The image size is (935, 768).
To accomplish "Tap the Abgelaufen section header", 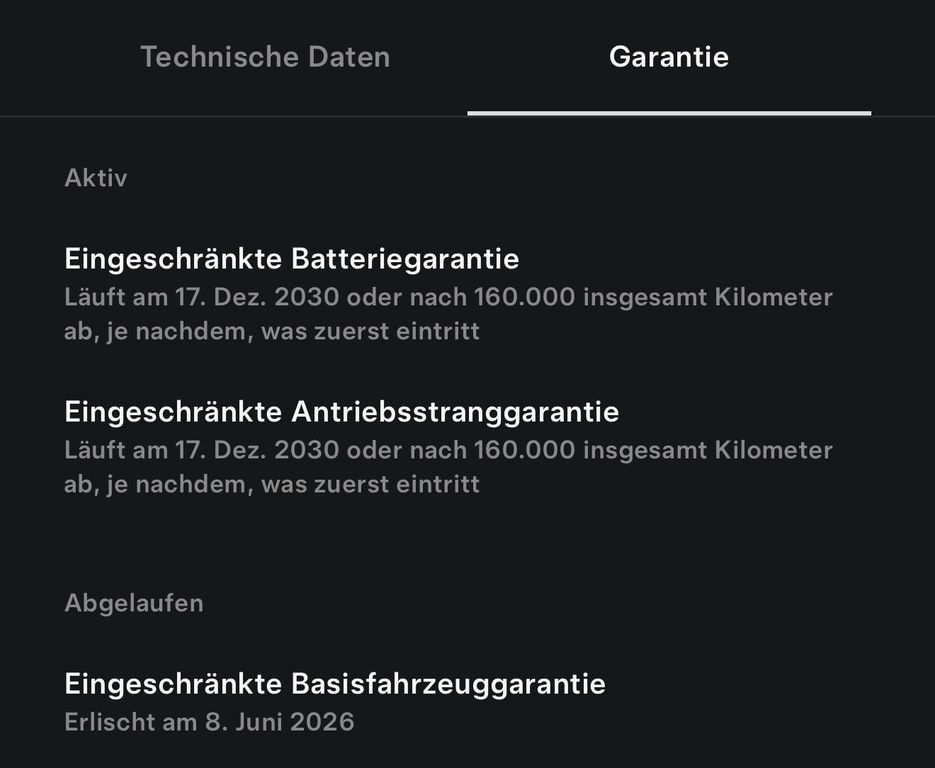I will click(134, 603).
